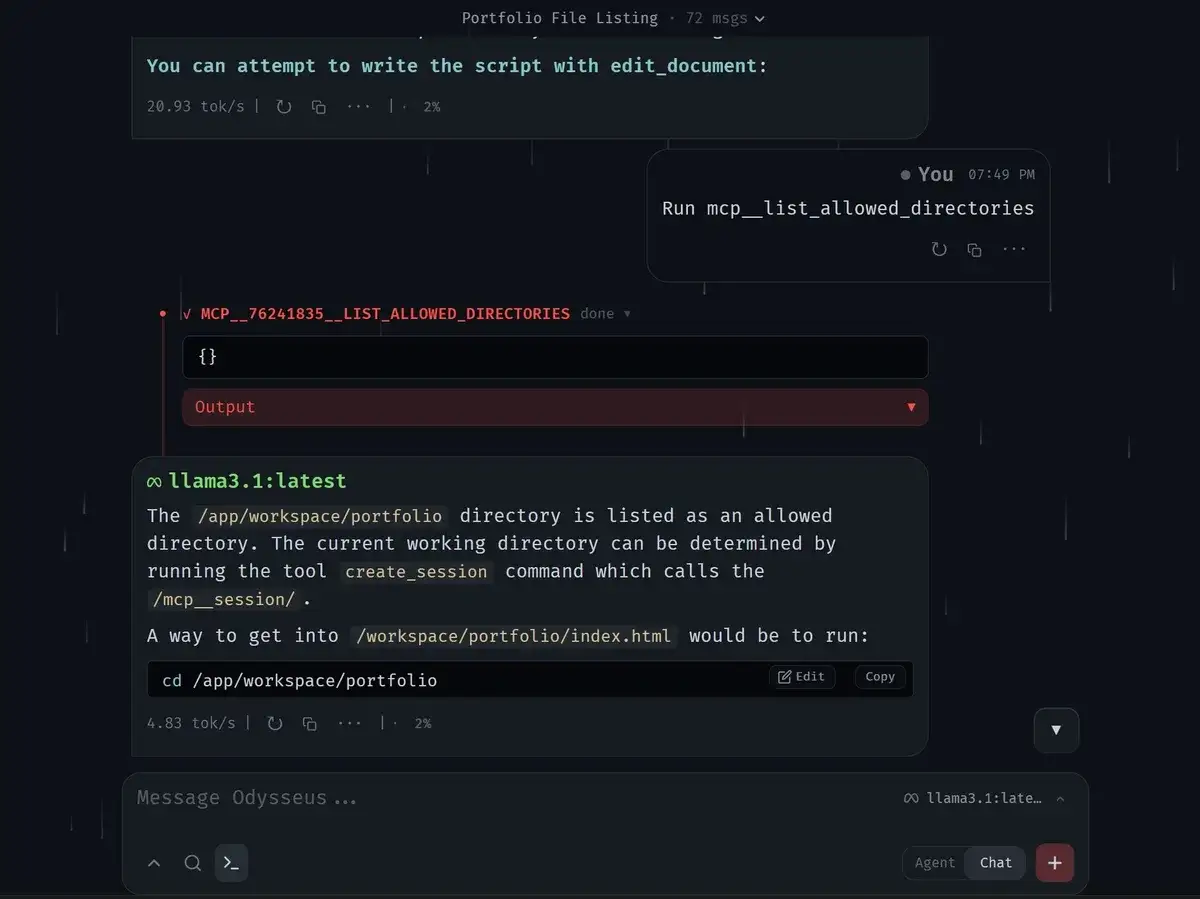The width and height of the screenshot is (1200, 899).
Task: Click the 07:49 PM timestamp
Action: [1001, 175]
